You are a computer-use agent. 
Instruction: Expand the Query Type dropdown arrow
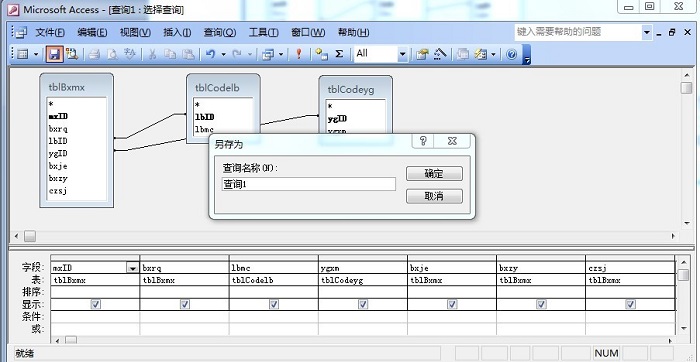(281, 54)
